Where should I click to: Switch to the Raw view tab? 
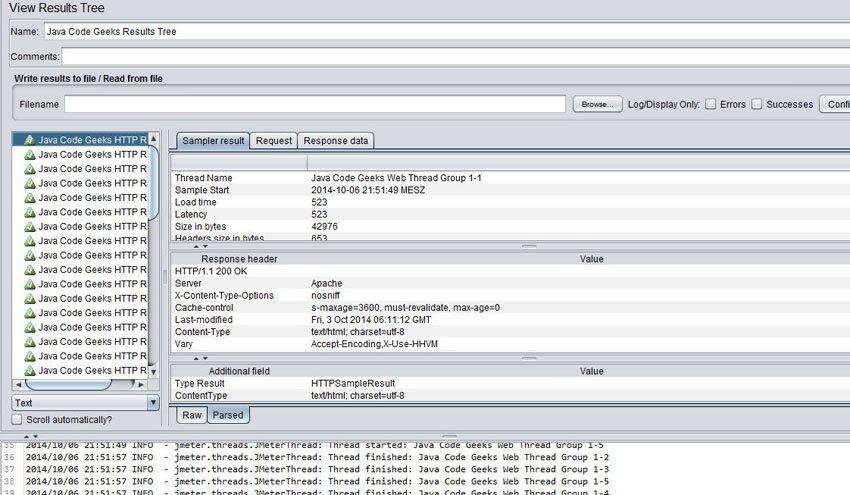coord(192,415)
